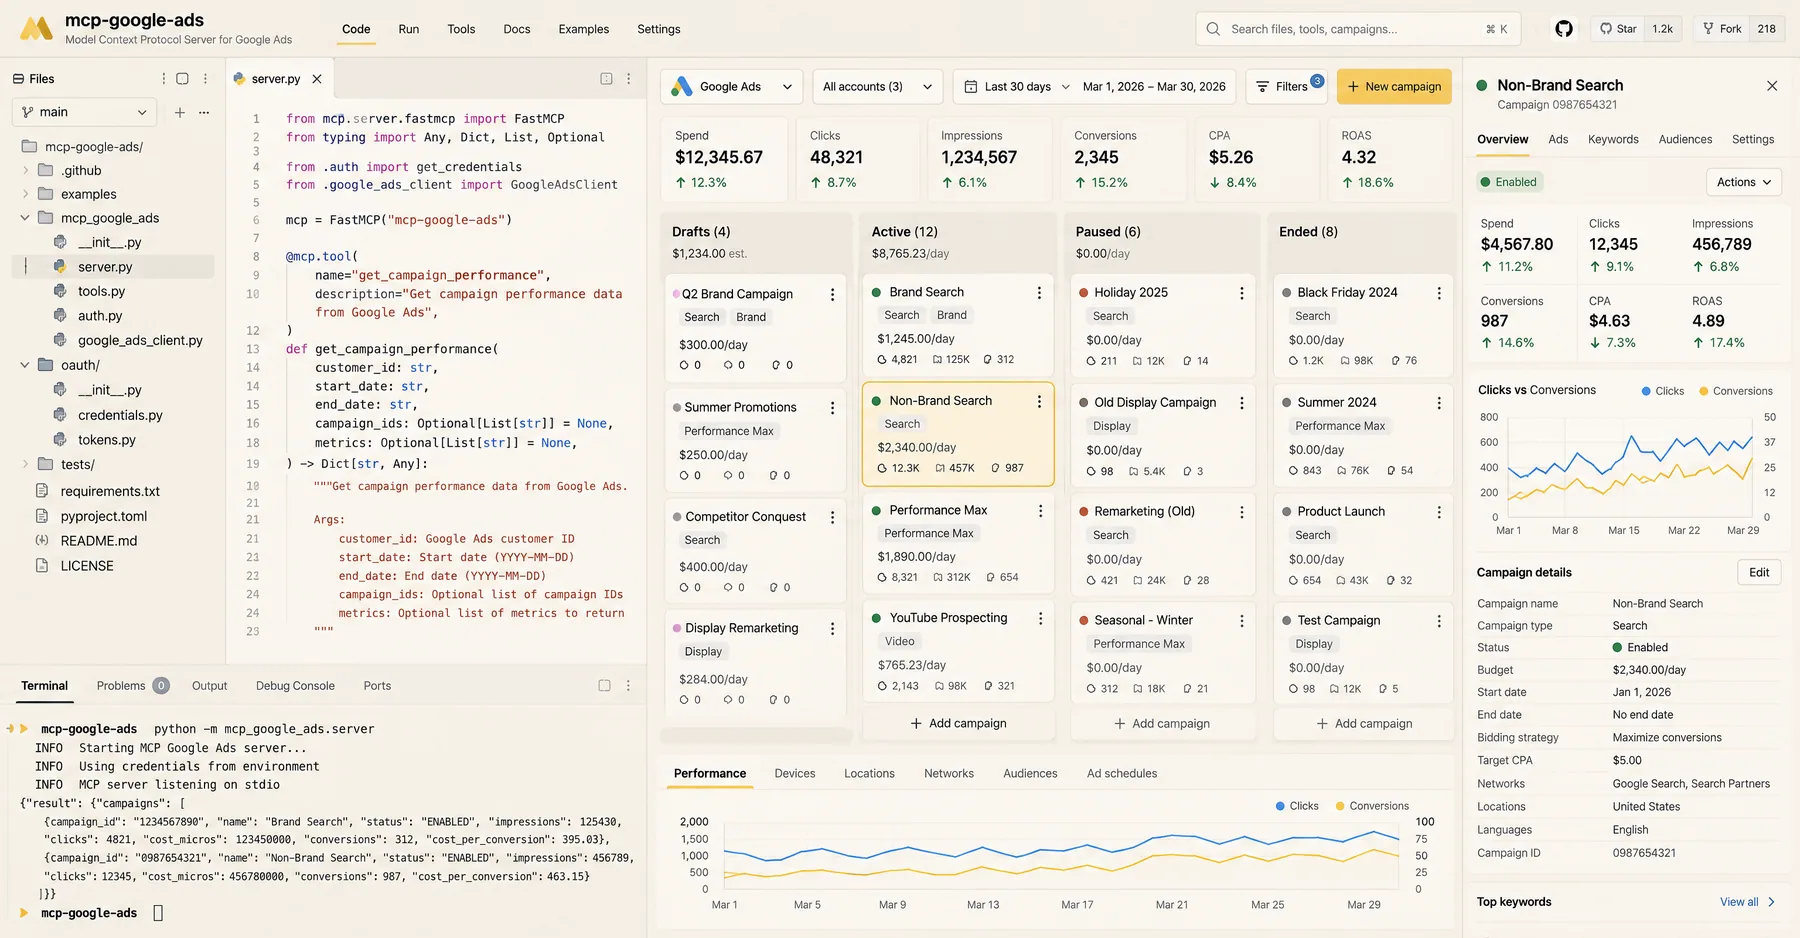Screen dimensions: 1800x938
Task: Open the Black Friday 2024 card options menu
Action: (1439, 293)
